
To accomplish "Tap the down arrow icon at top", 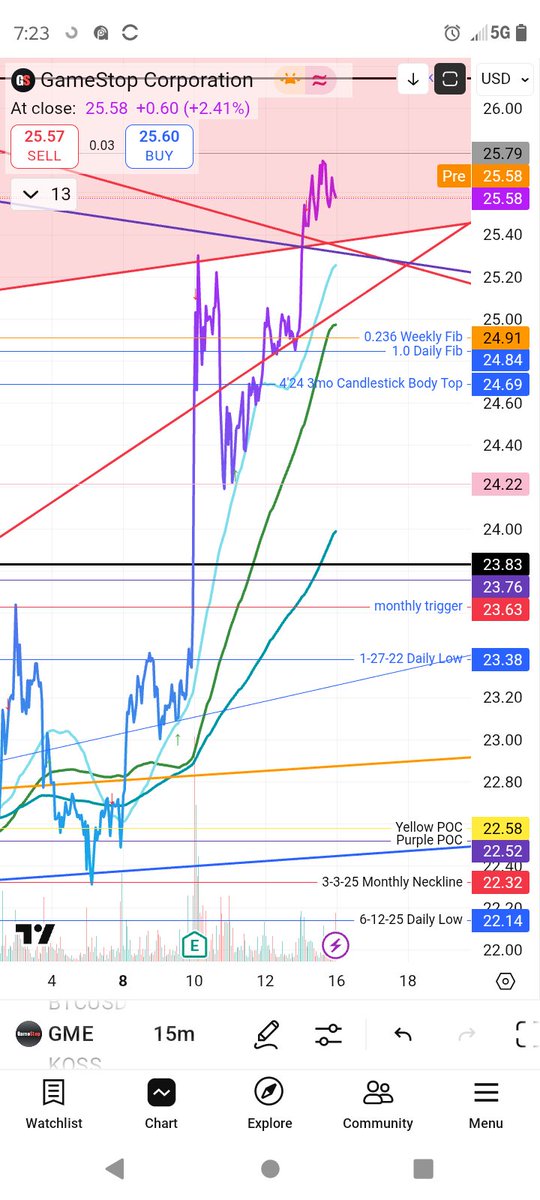I will click(412, 79).
